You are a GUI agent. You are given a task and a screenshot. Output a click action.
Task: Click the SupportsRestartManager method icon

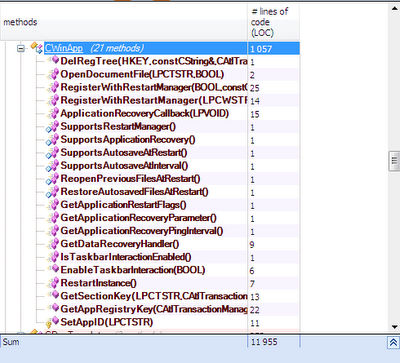point(52,127)
